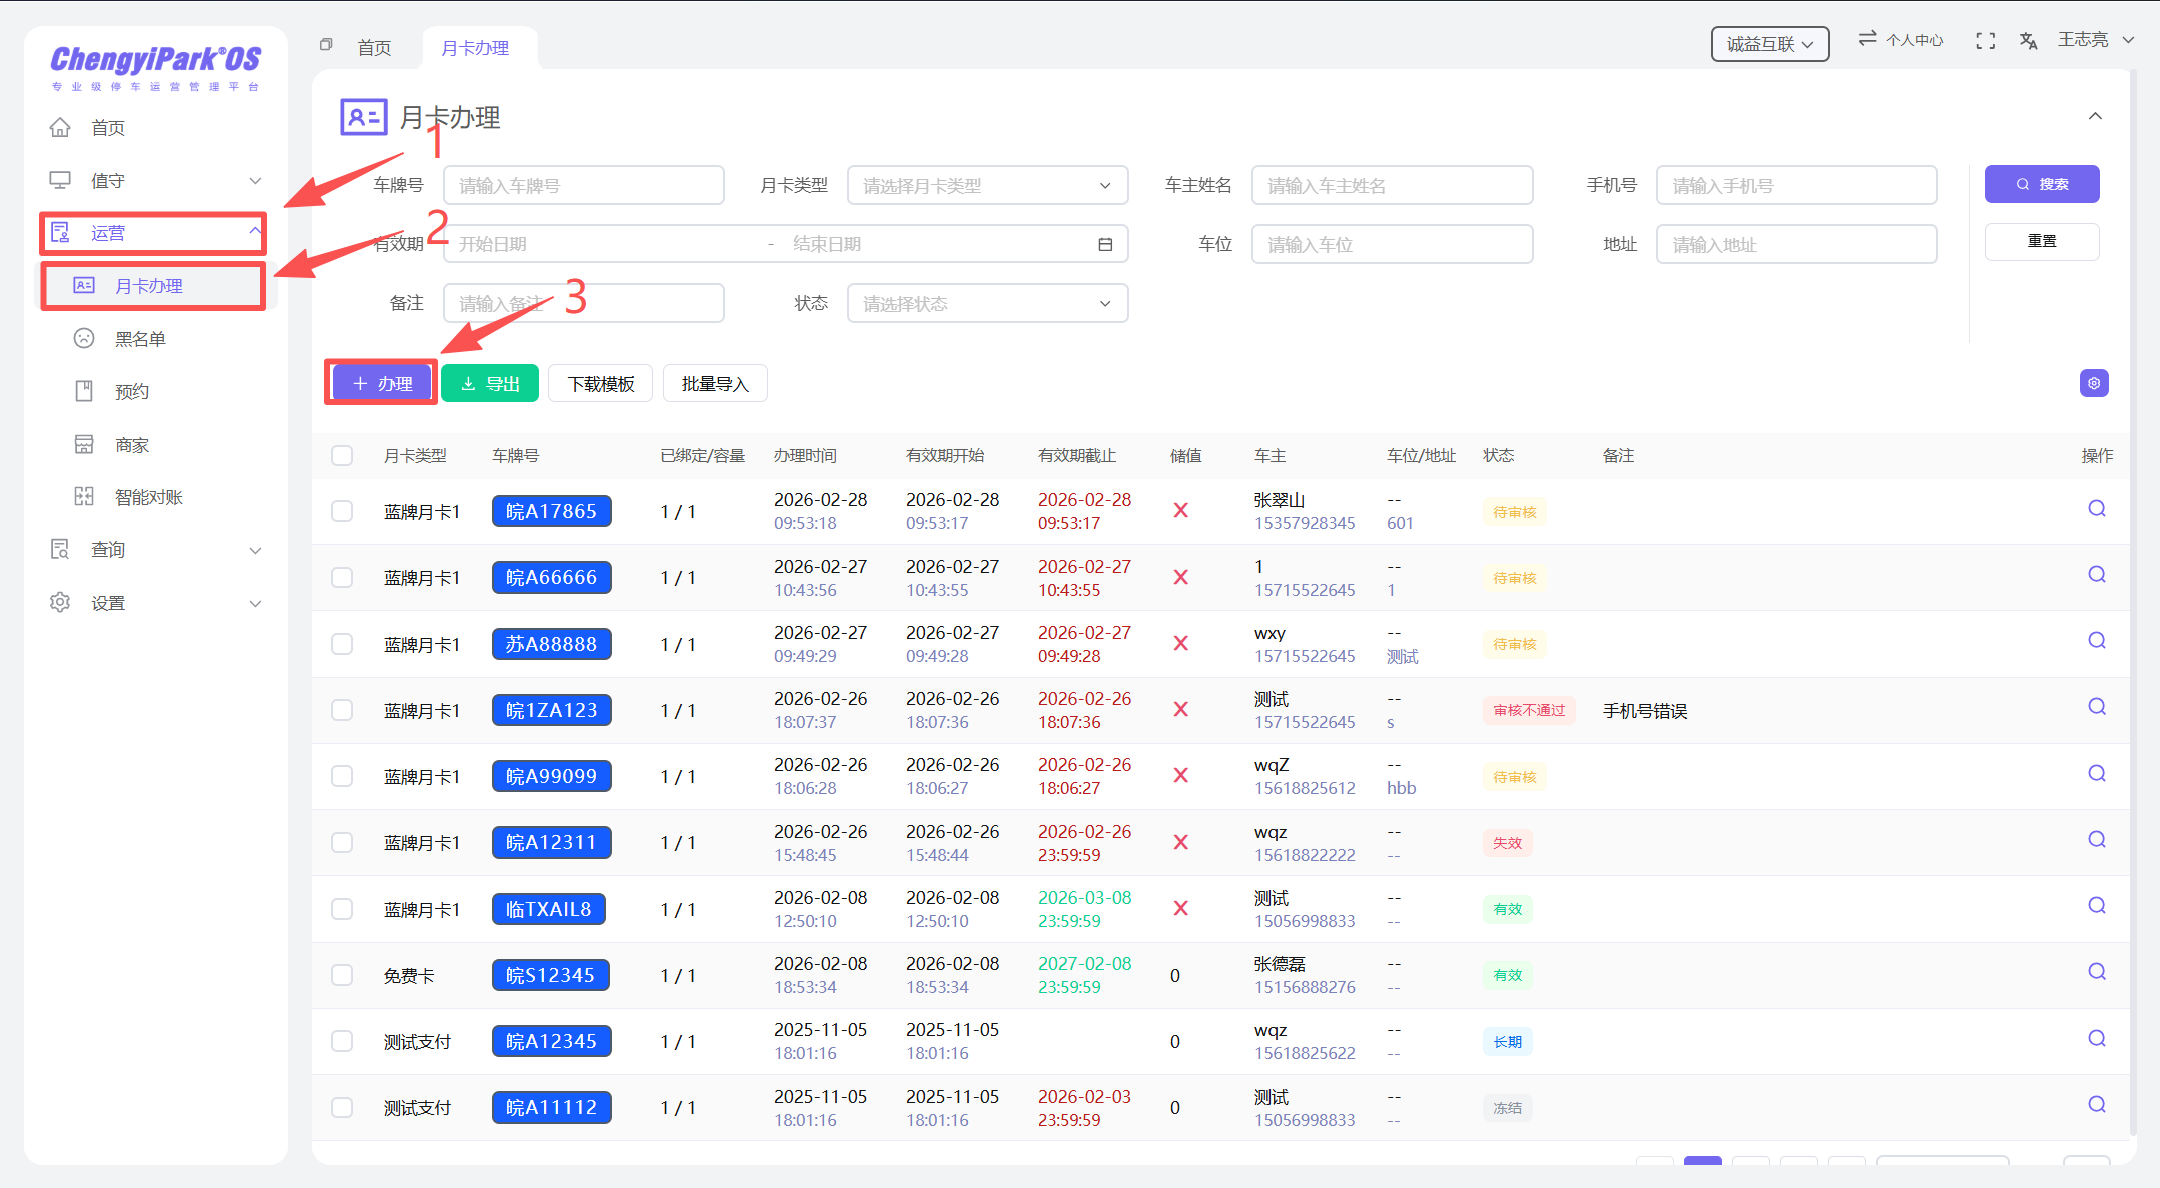
Task: Open the 状态 status dropdown
Action: coord(987,304)
